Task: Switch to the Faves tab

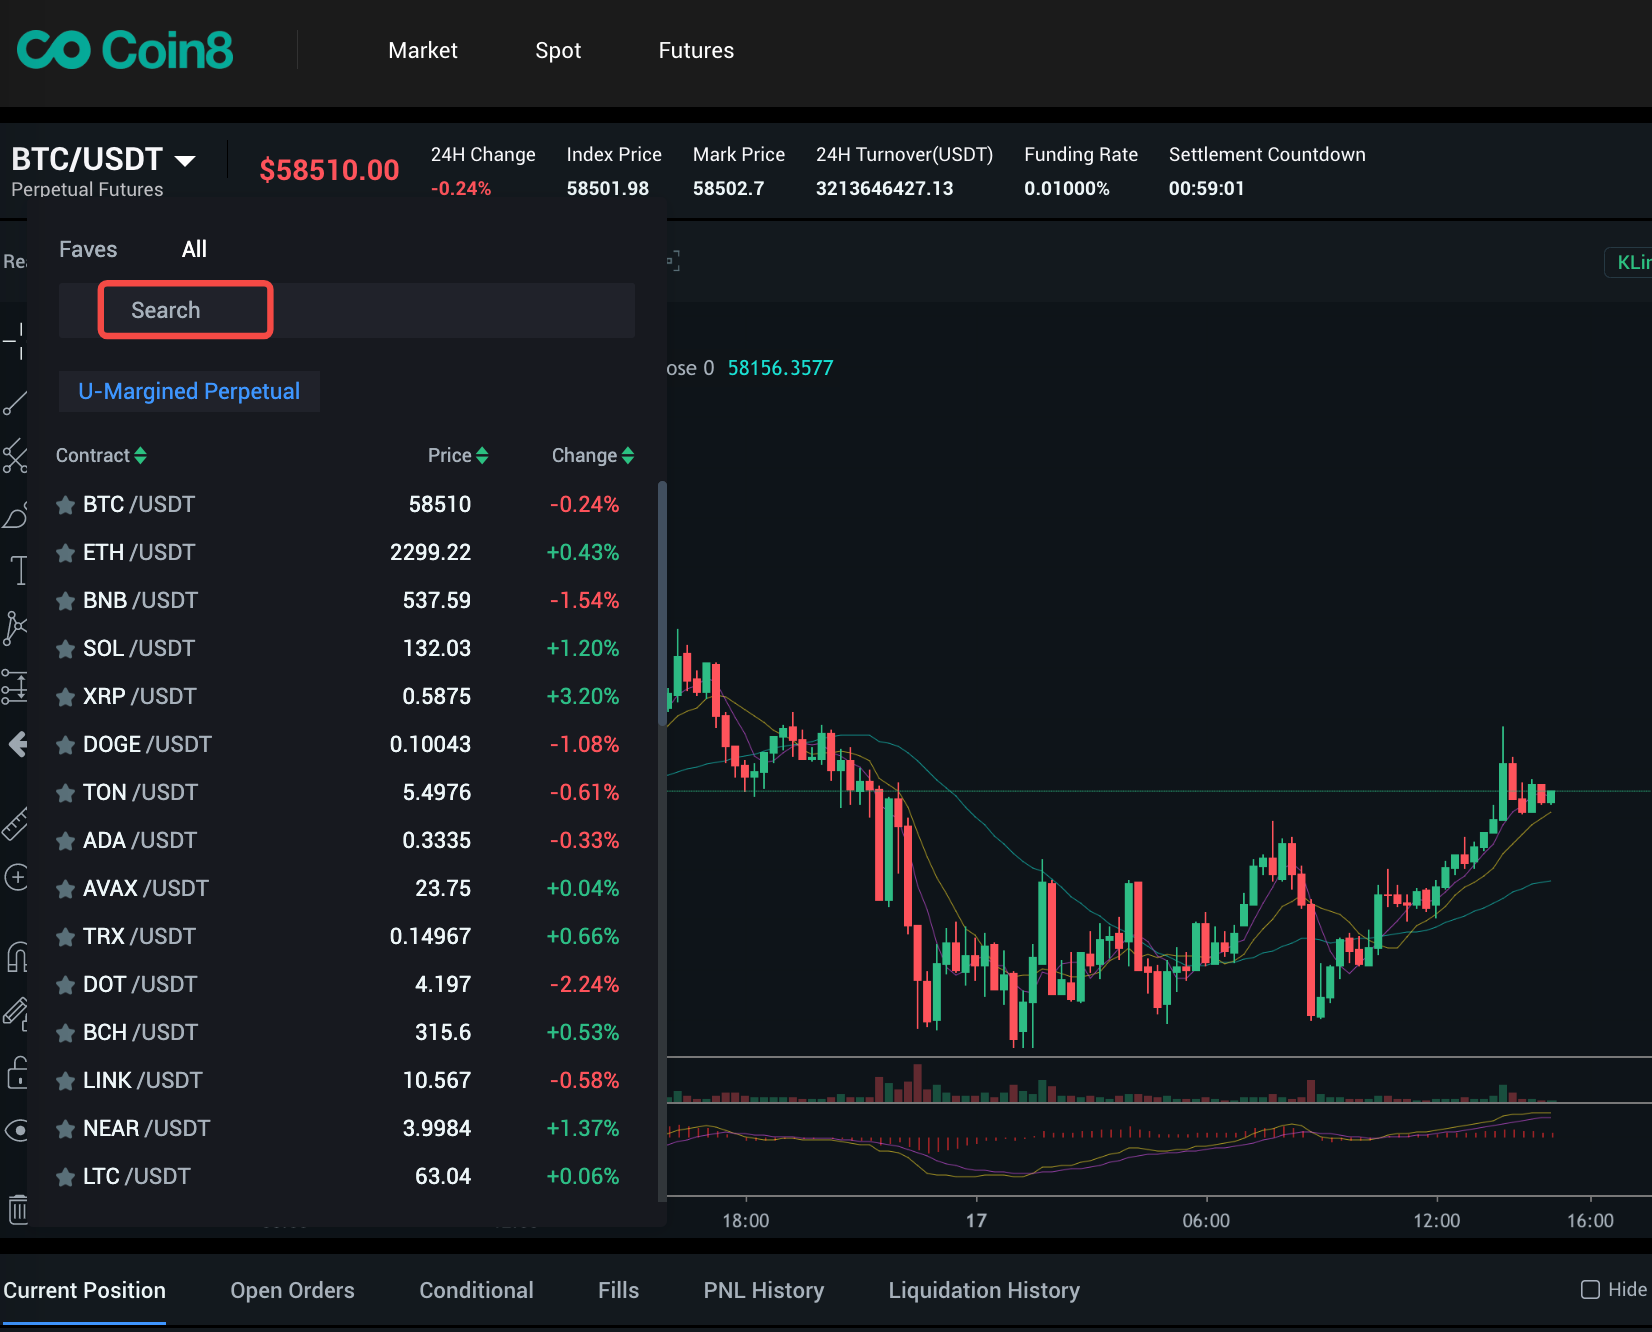Action: (x=88, y=249)
